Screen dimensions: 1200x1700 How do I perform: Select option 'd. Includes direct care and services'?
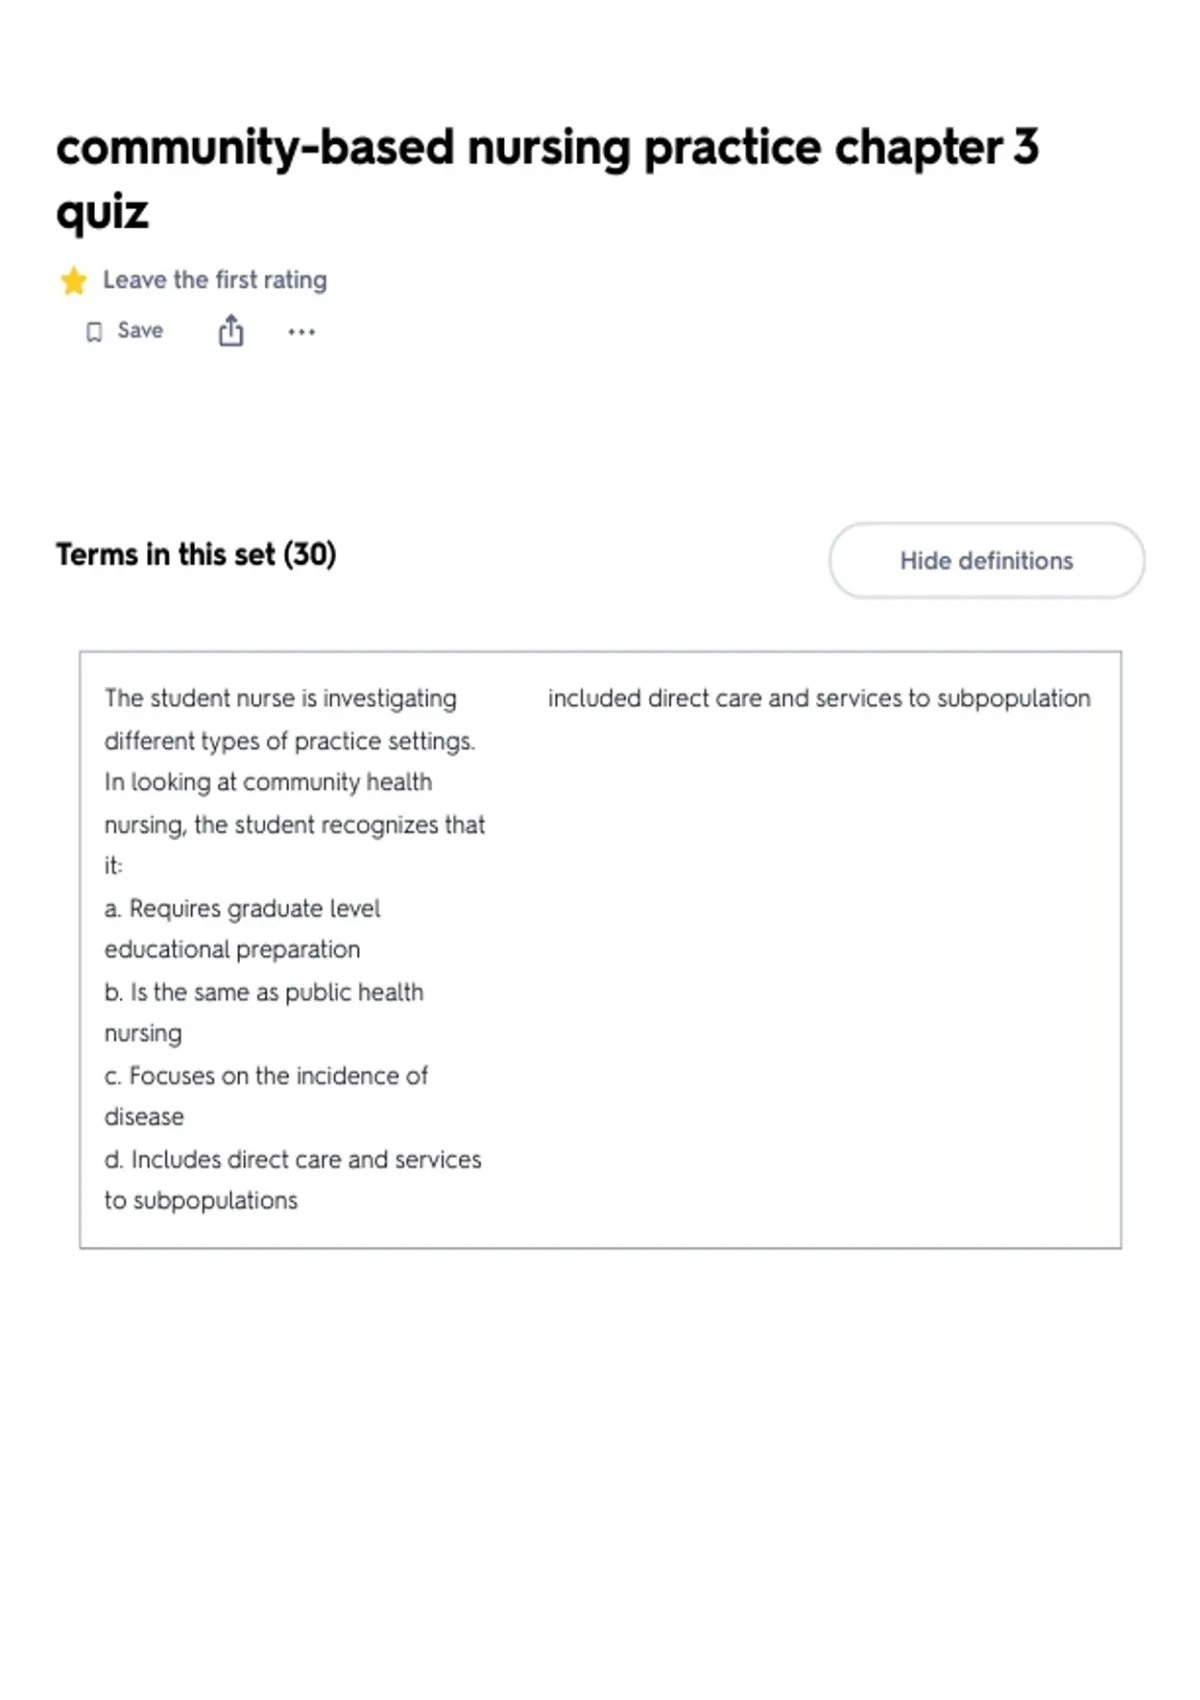[293, 1159]
